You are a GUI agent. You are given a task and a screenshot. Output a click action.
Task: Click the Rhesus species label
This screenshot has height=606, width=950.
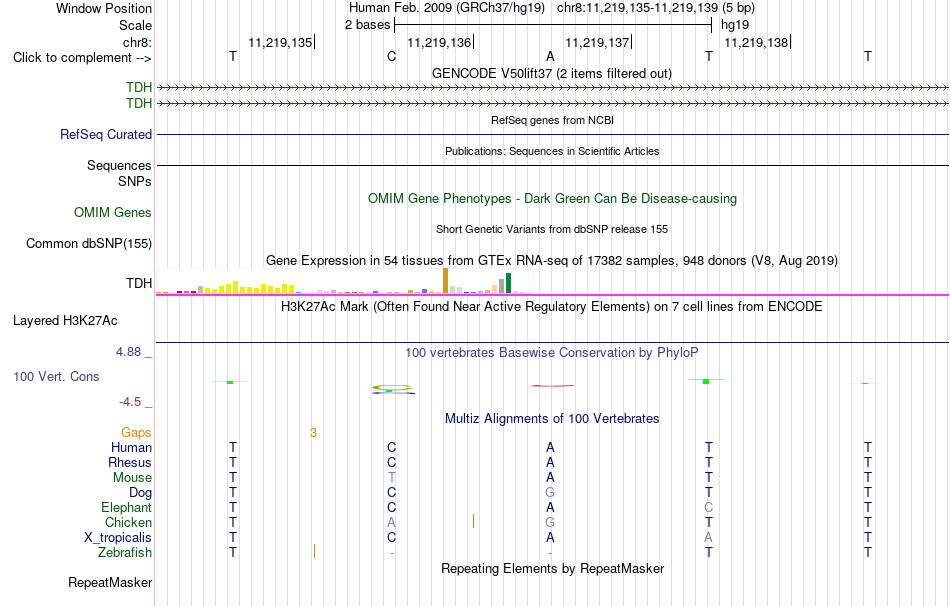[130, 462]
